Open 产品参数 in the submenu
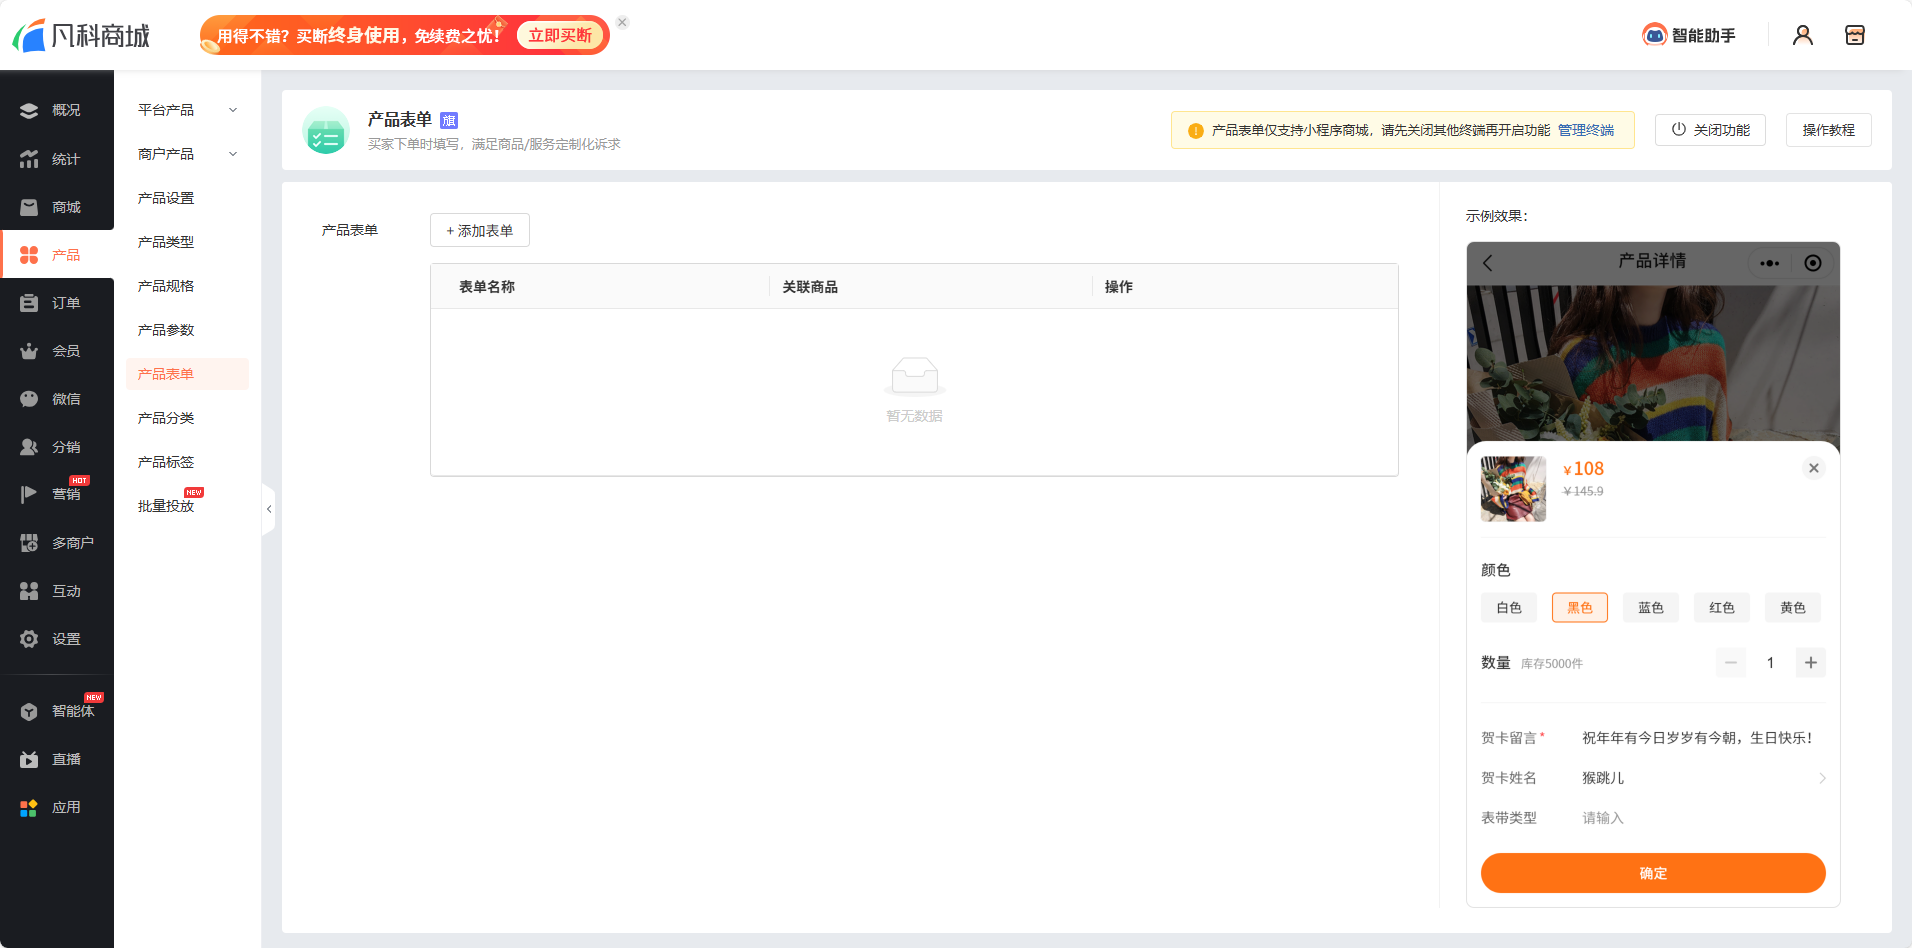 coord(166,330)
